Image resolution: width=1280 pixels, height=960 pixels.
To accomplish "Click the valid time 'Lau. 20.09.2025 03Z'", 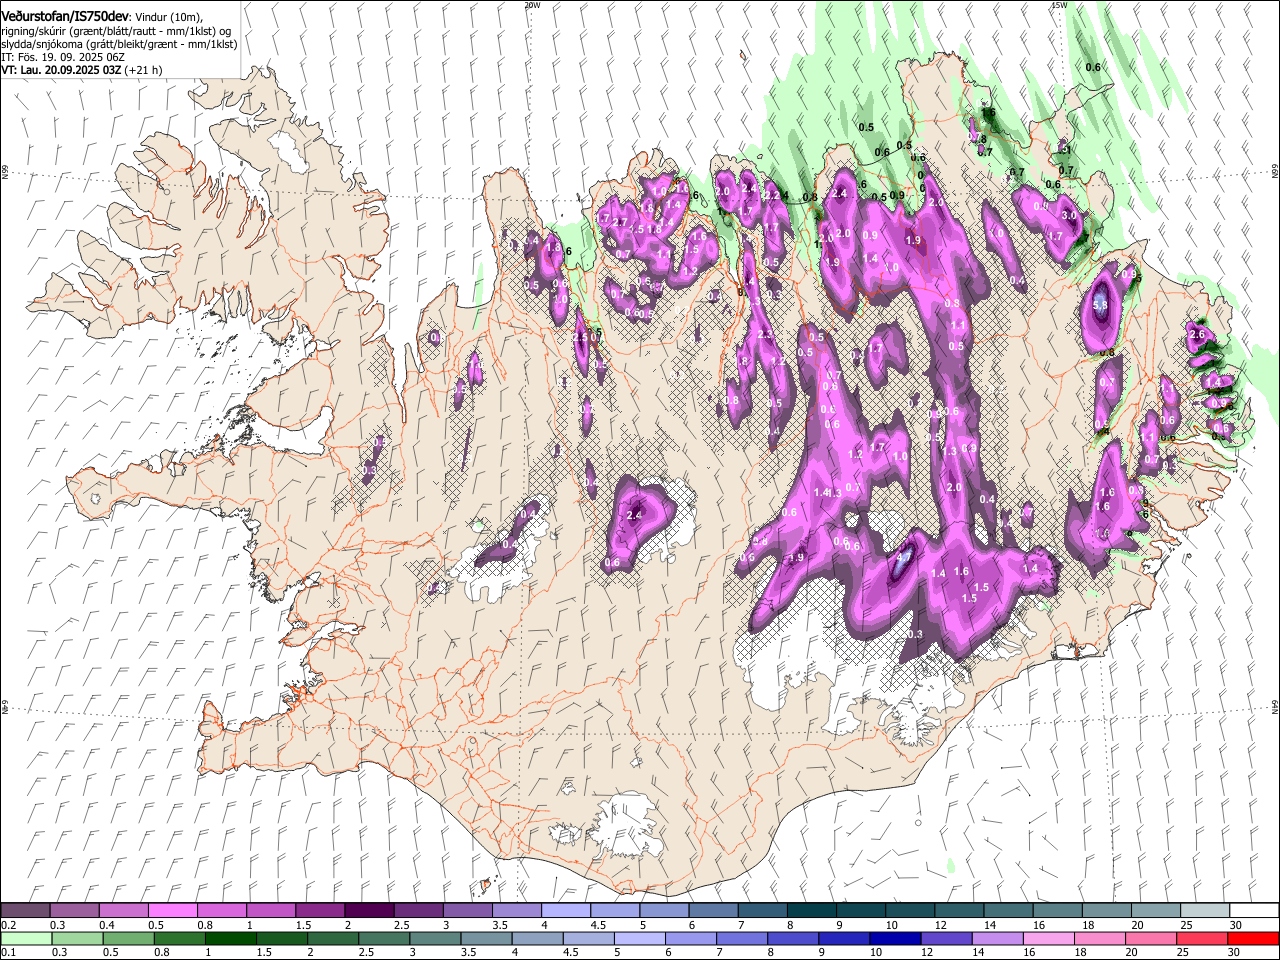I will pos(70,70).
